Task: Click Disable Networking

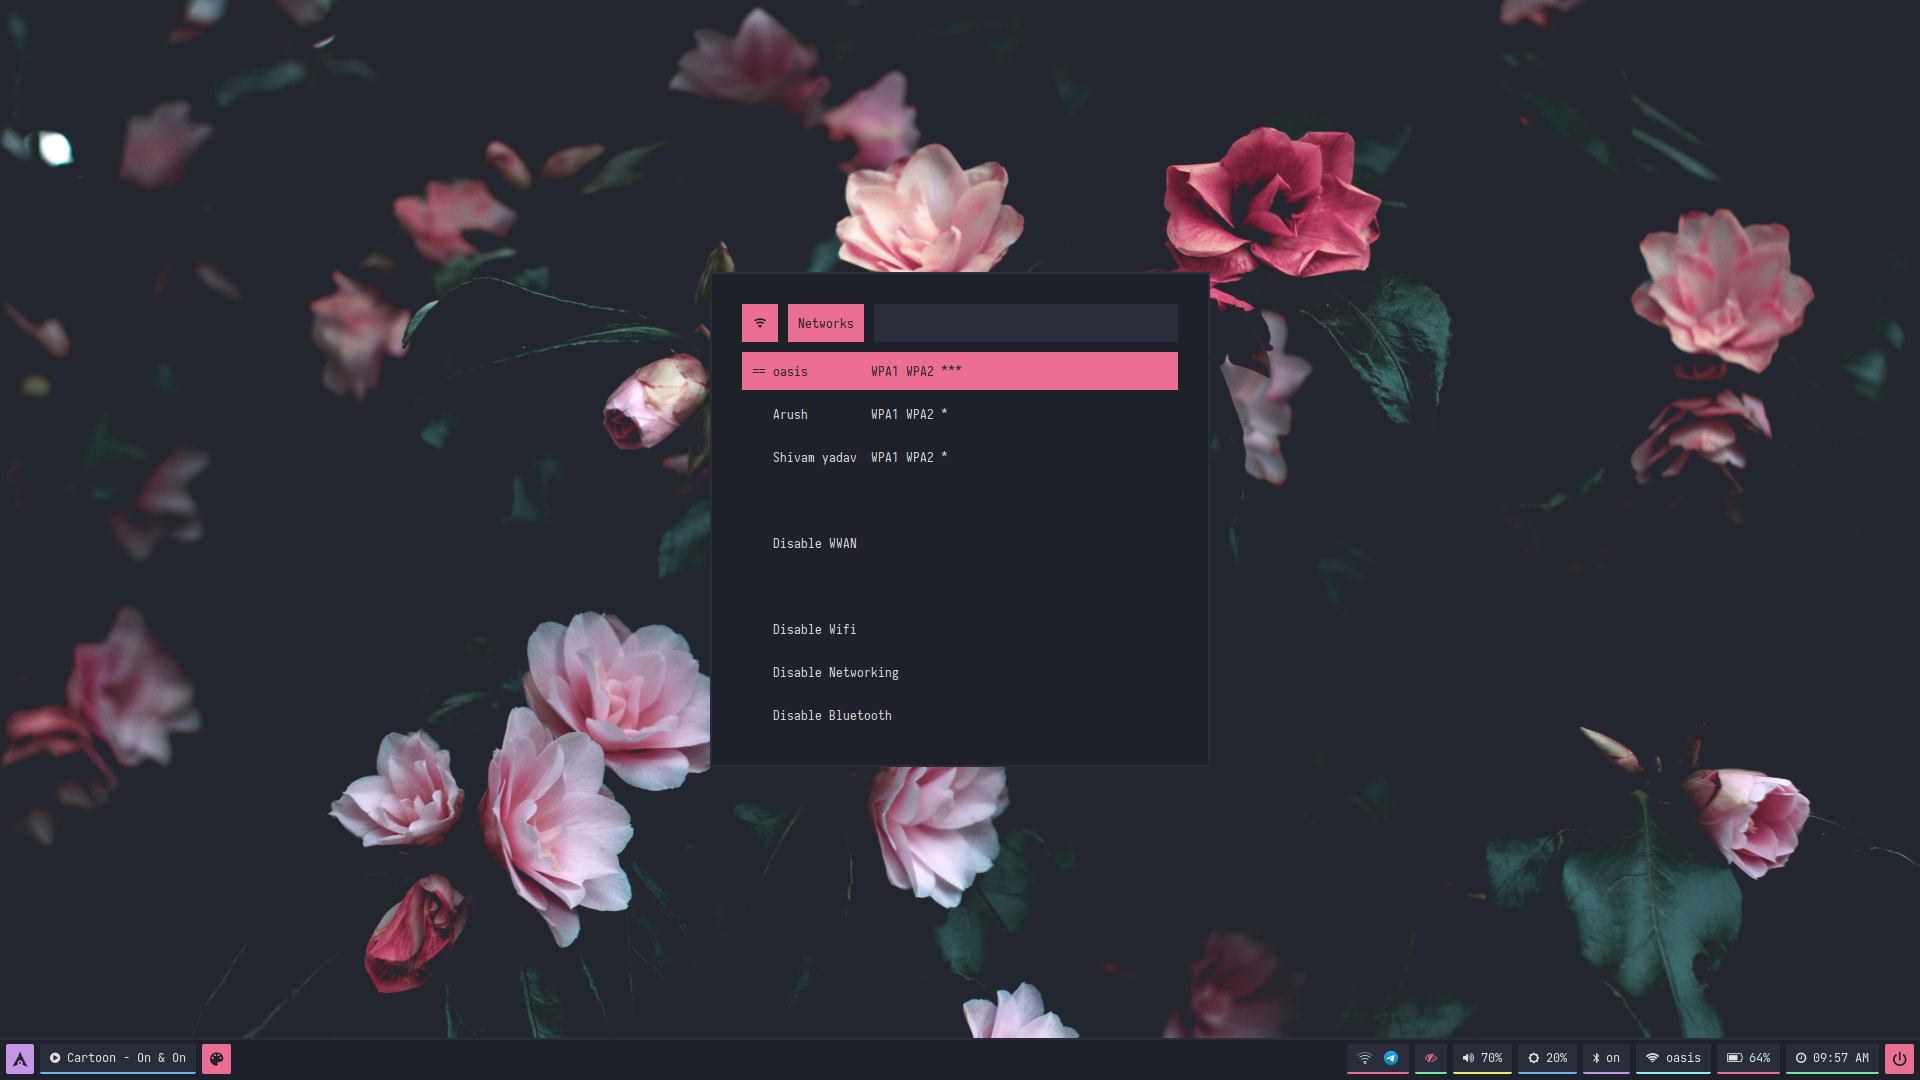Action: (835, 672)
